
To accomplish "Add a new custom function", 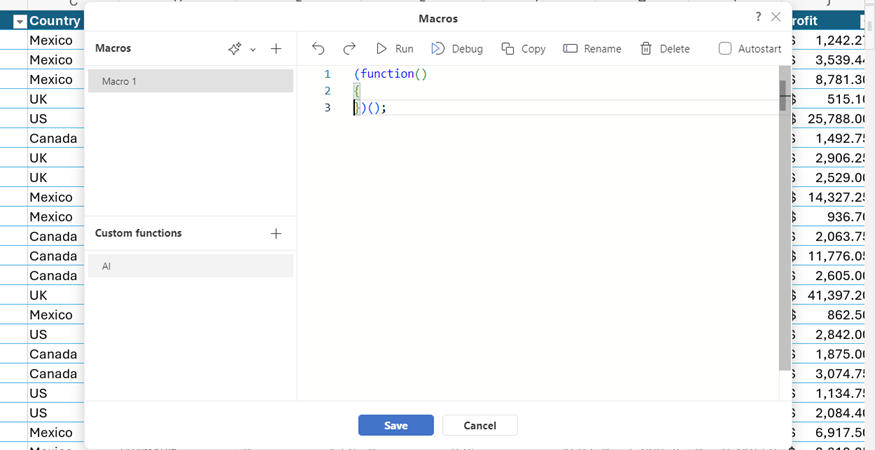I will click(276, 233).
